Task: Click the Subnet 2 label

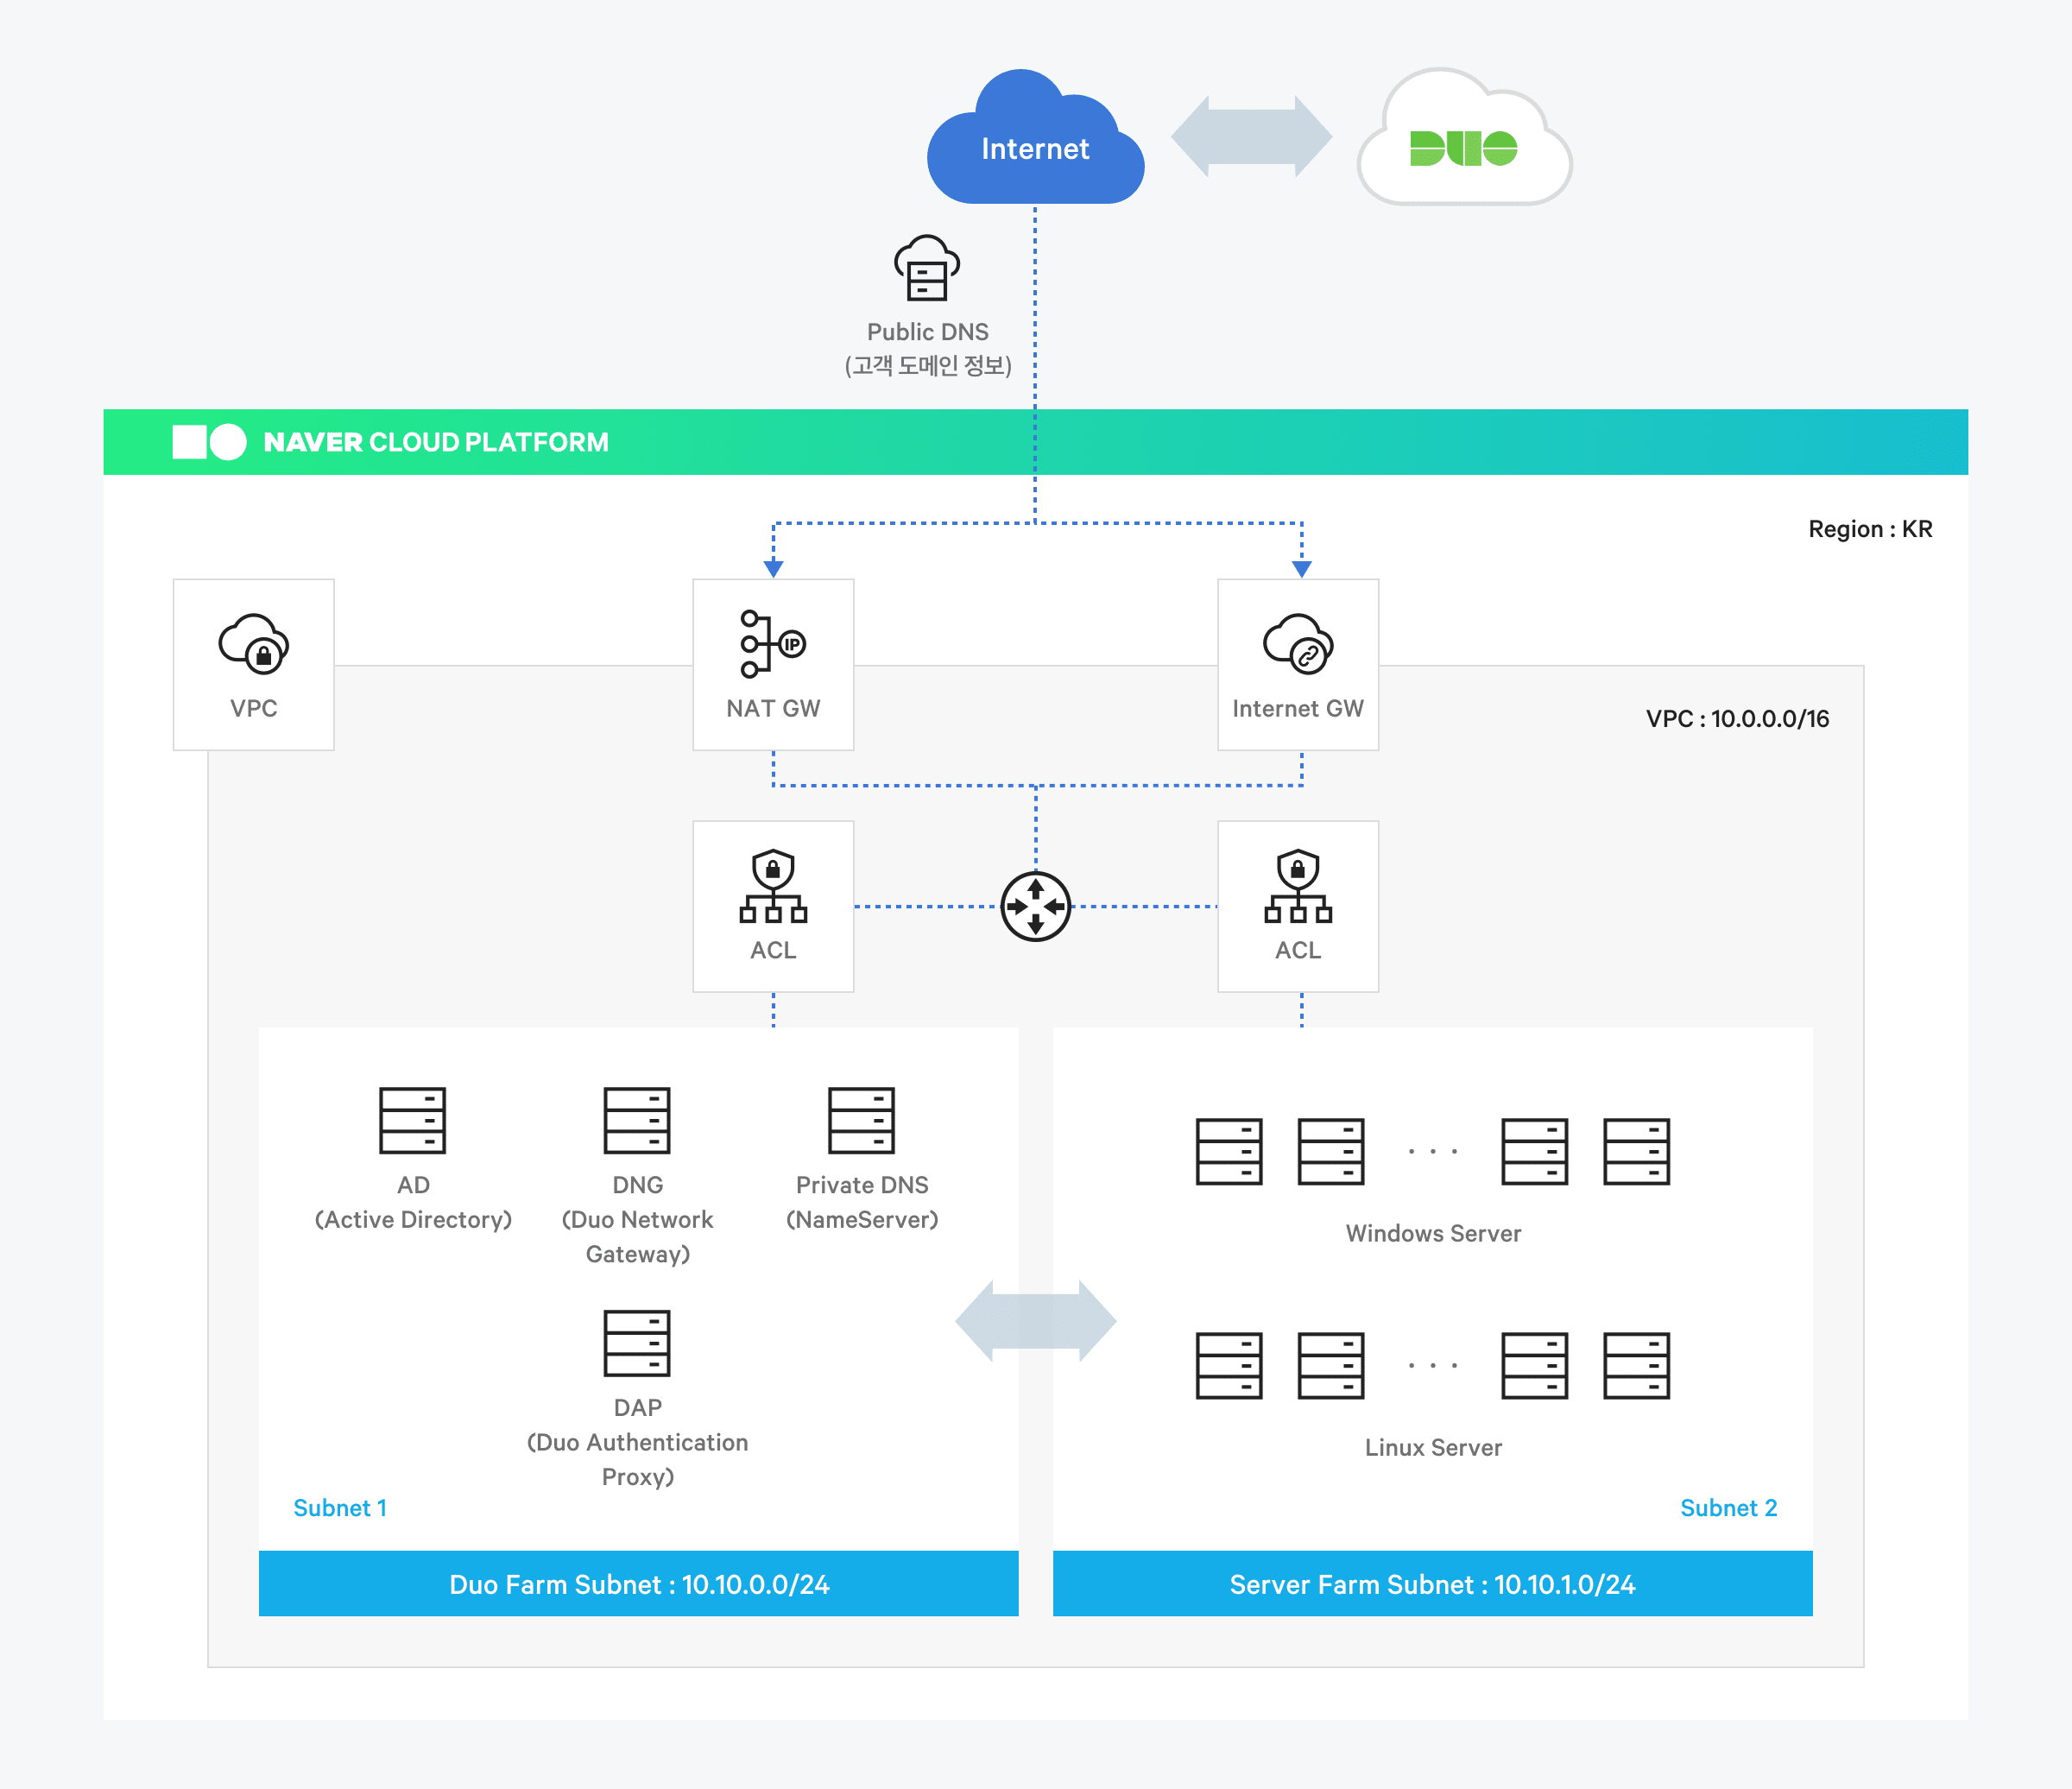Action: point(1728,1508)
